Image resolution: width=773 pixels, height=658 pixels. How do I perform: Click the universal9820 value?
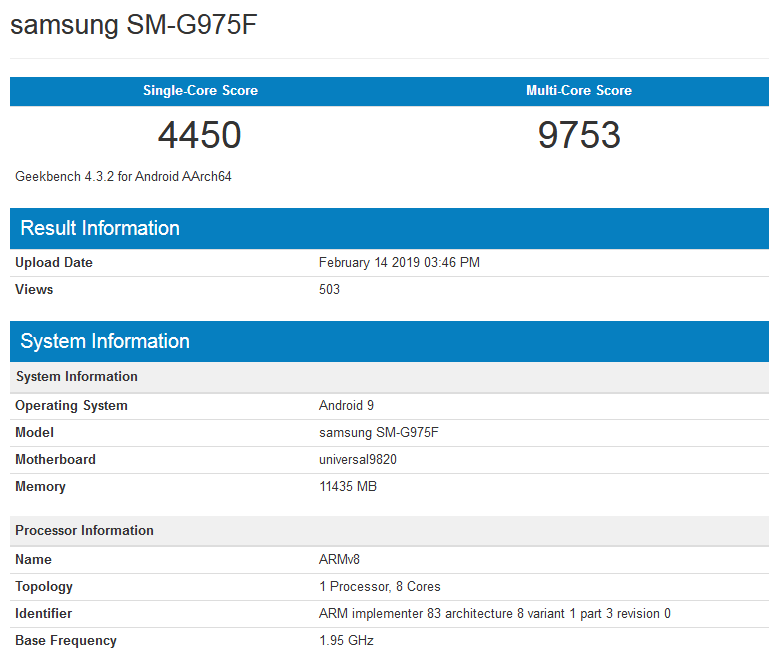coord(358,459)
